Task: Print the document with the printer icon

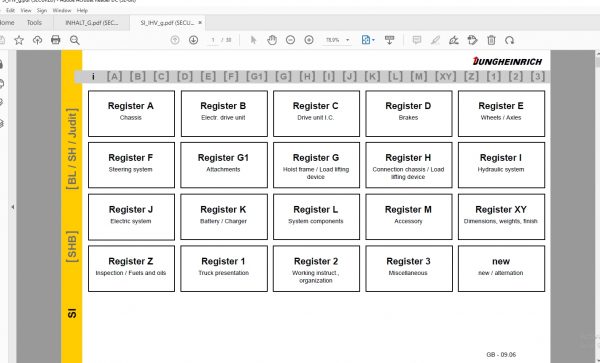Action: 56,40
